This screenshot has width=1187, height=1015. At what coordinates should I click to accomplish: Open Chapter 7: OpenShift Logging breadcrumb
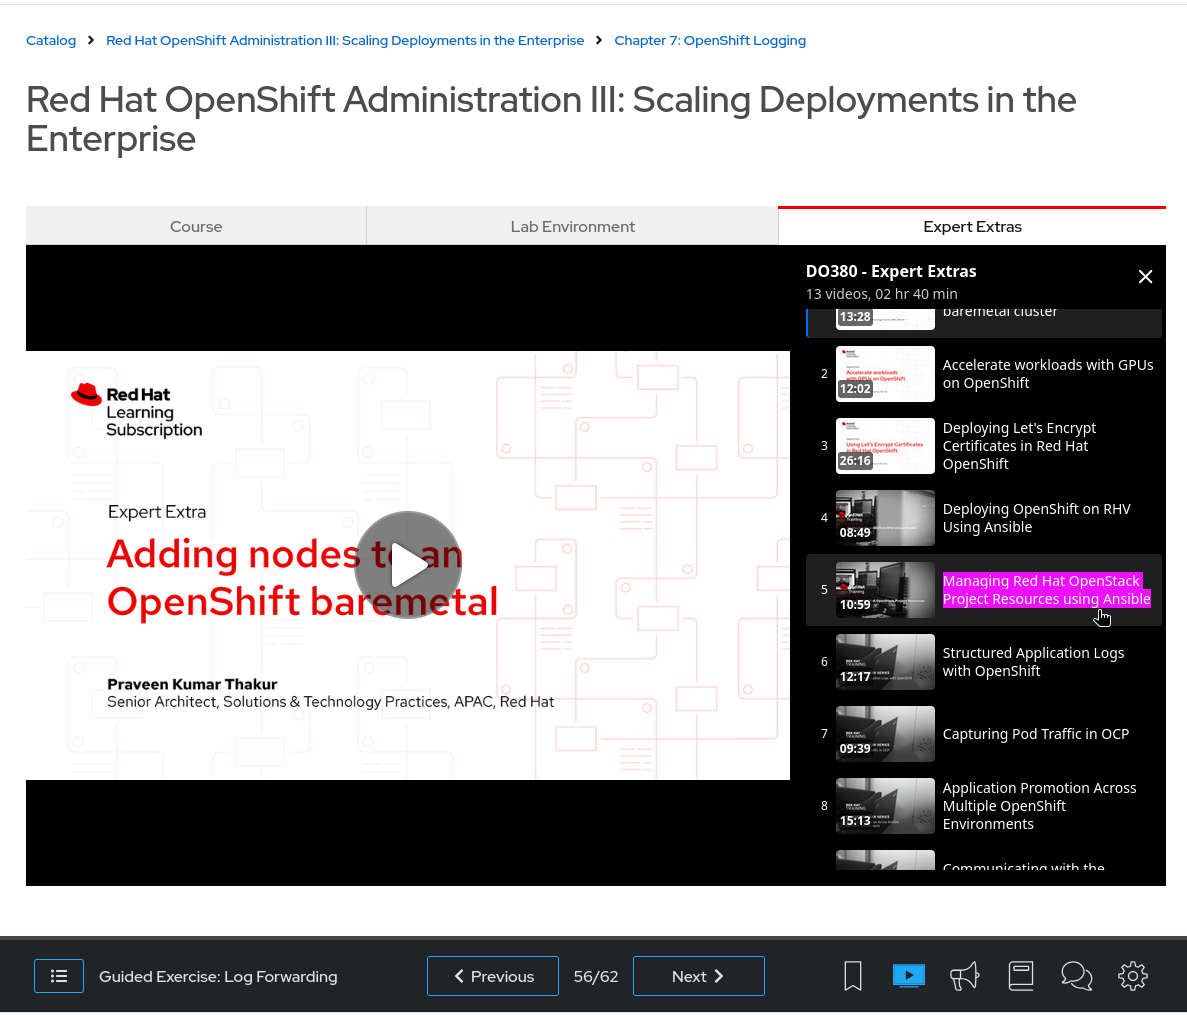tap(710, 40)
